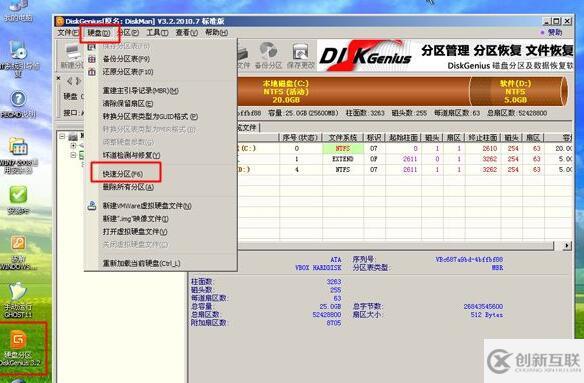584x383 pixels.
Task: Select the green NTFS cell for C:
Action: tap(343, 148)
